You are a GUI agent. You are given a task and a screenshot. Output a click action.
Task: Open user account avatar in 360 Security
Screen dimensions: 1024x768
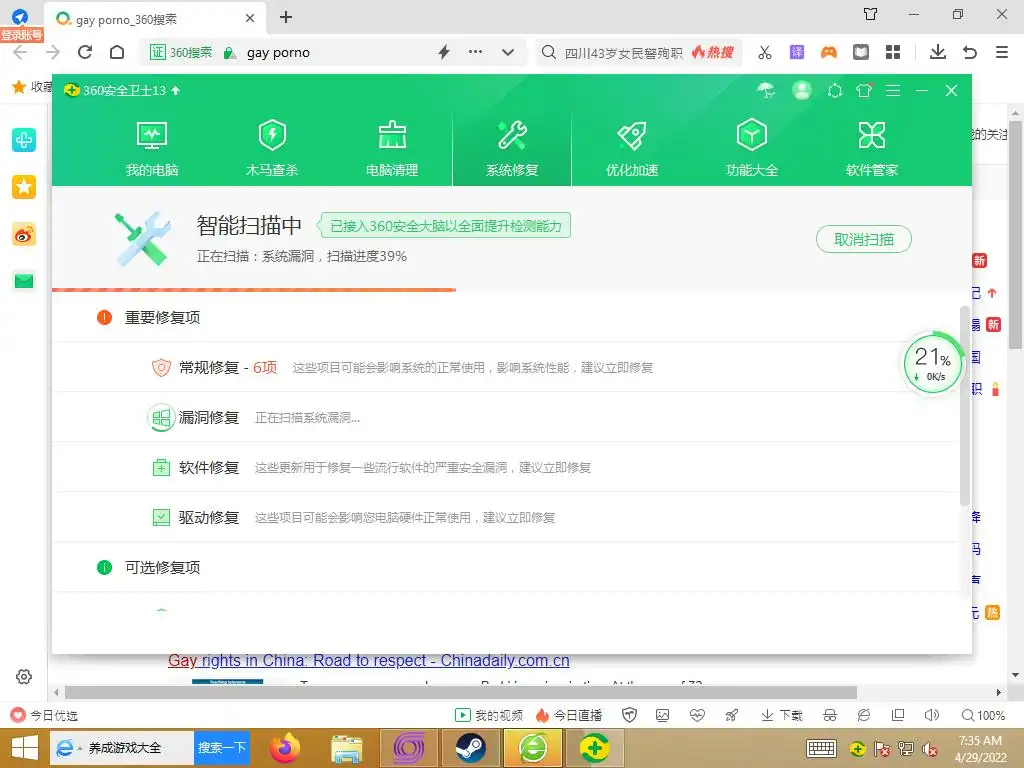(x=802, y=90)
